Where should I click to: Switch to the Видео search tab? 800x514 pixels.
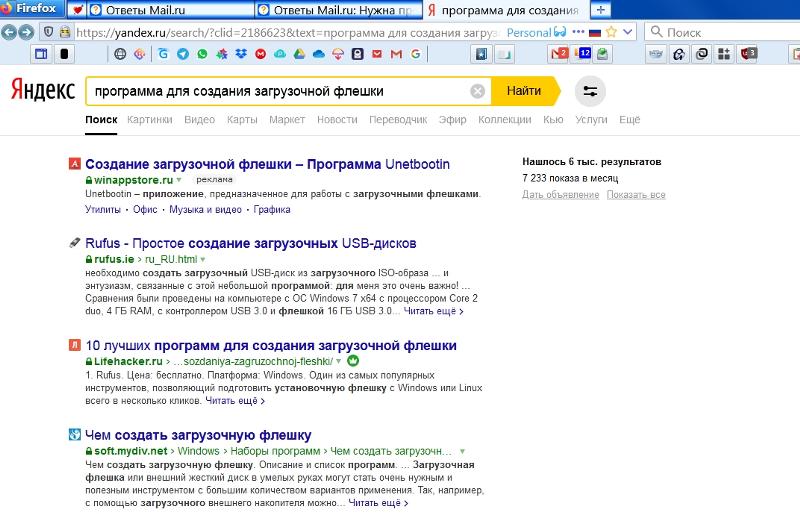[x=199, y=119]
